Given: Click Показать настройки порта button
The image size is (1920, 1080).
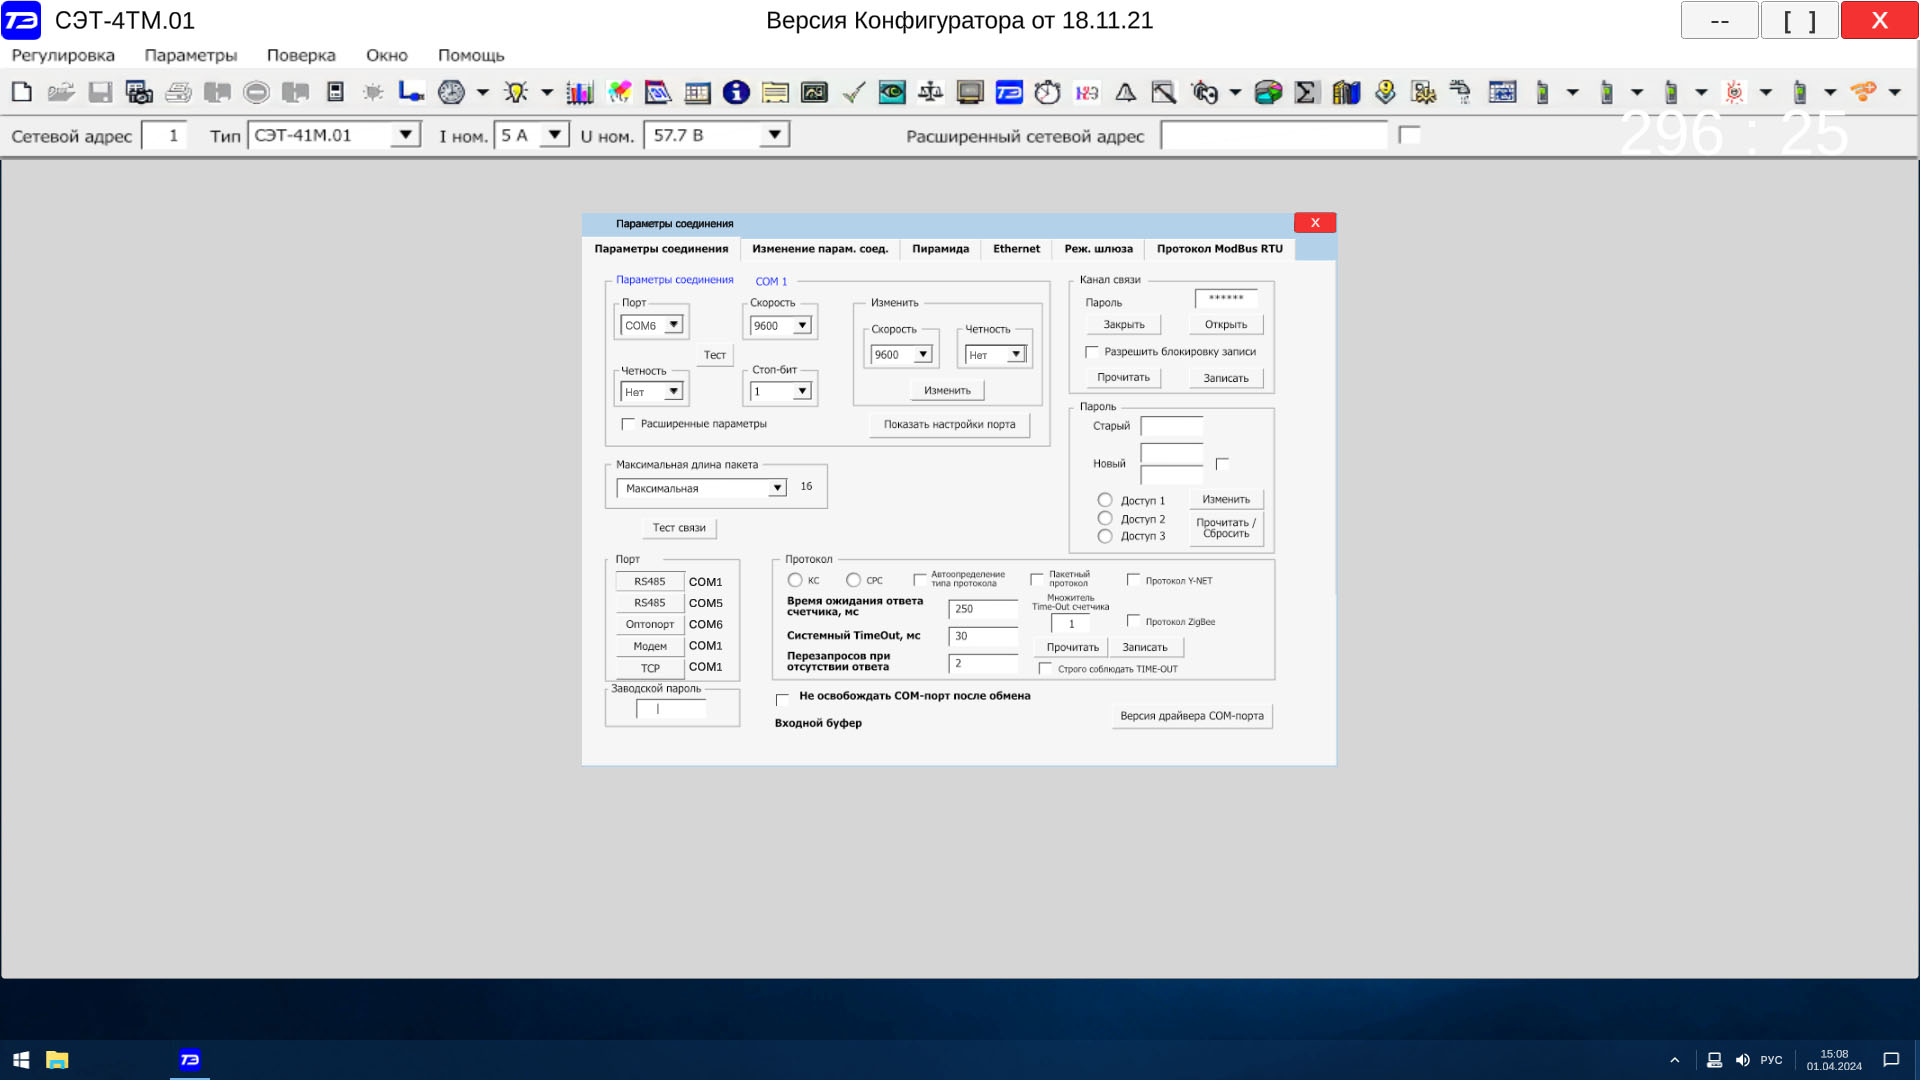Looking at the screenshot, I should click(949, 424).
